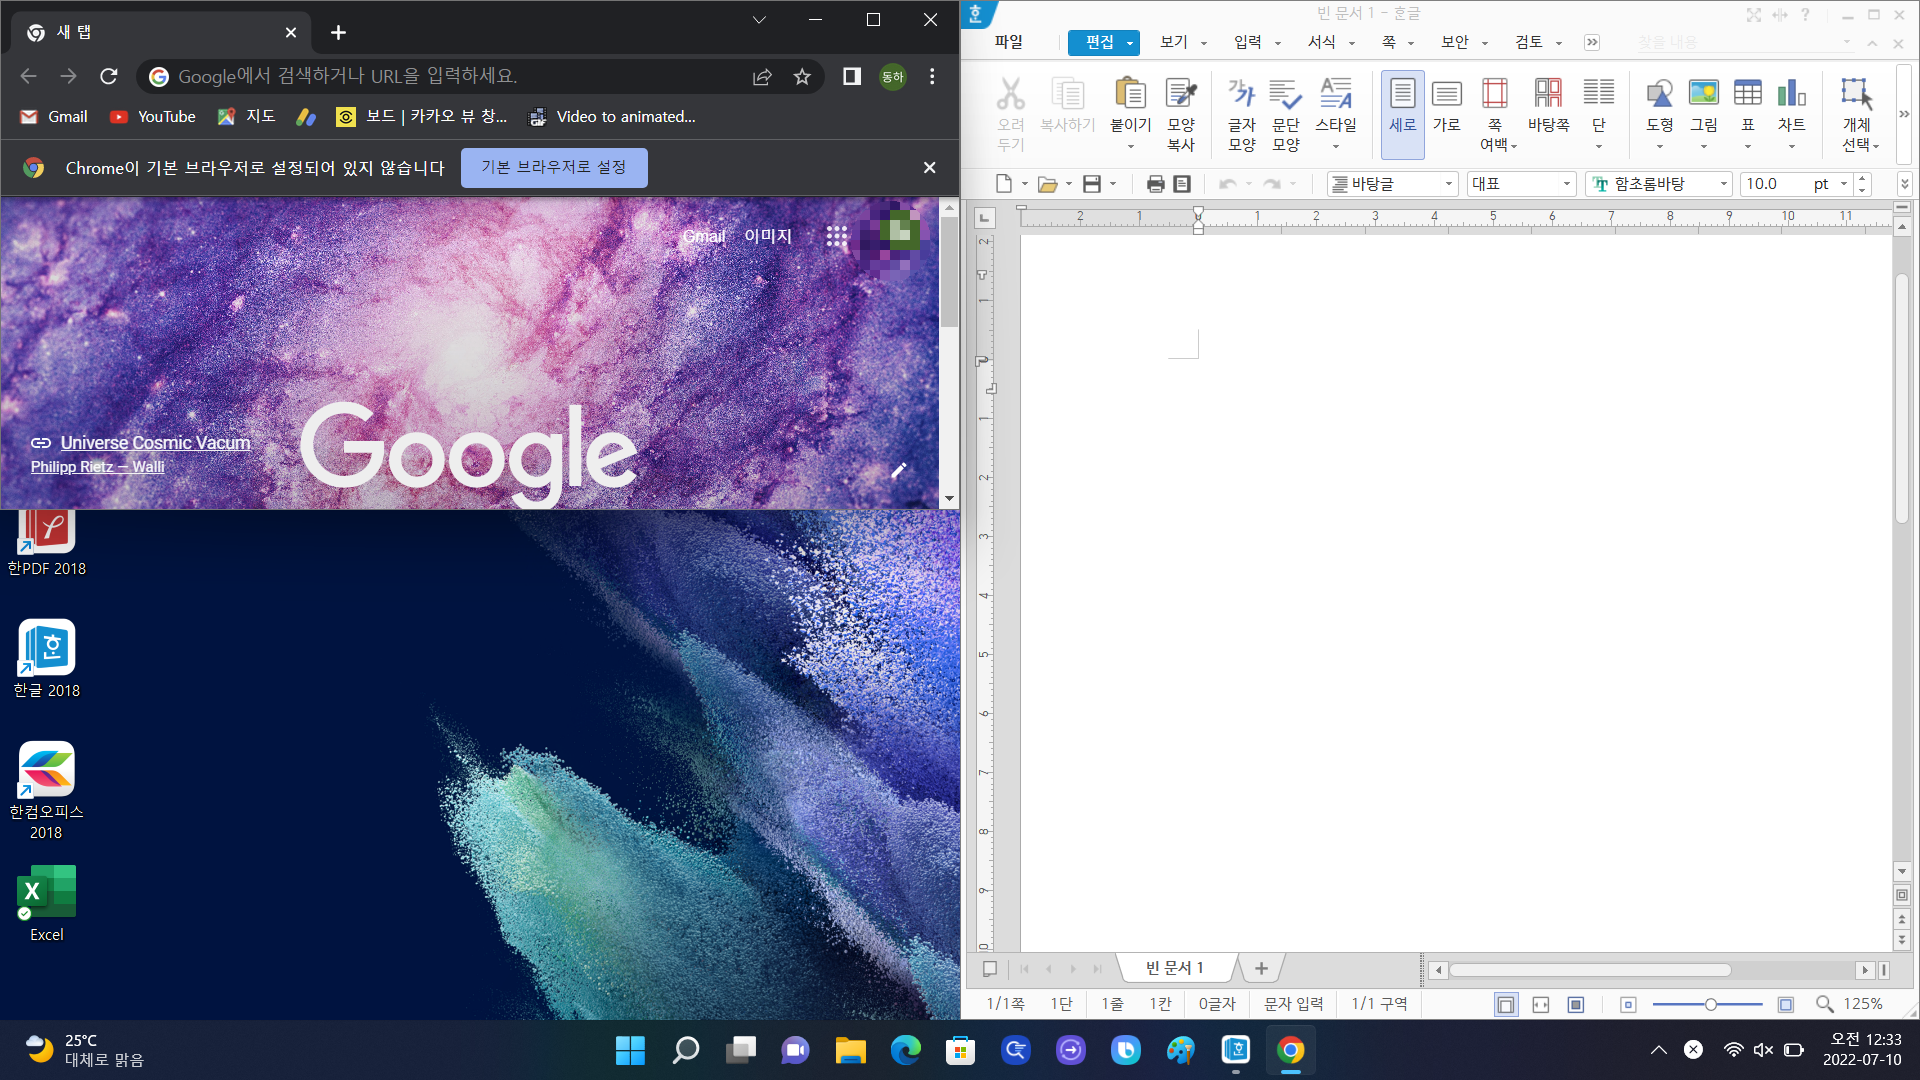Click the zoom slider in status bar
1920x1080 pixels.
pyautogui.click(x=1710, y=1004)
